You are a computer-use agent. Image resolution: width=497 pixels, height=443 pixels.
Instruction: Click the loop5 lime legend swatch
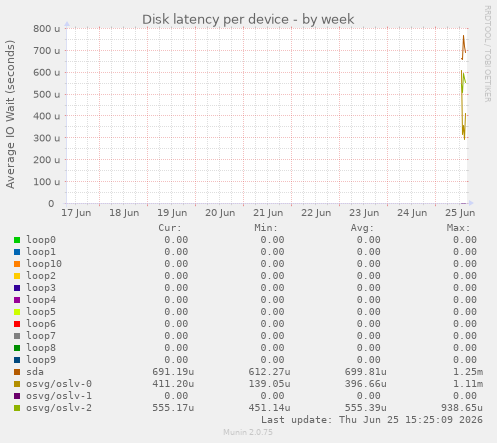17,312
